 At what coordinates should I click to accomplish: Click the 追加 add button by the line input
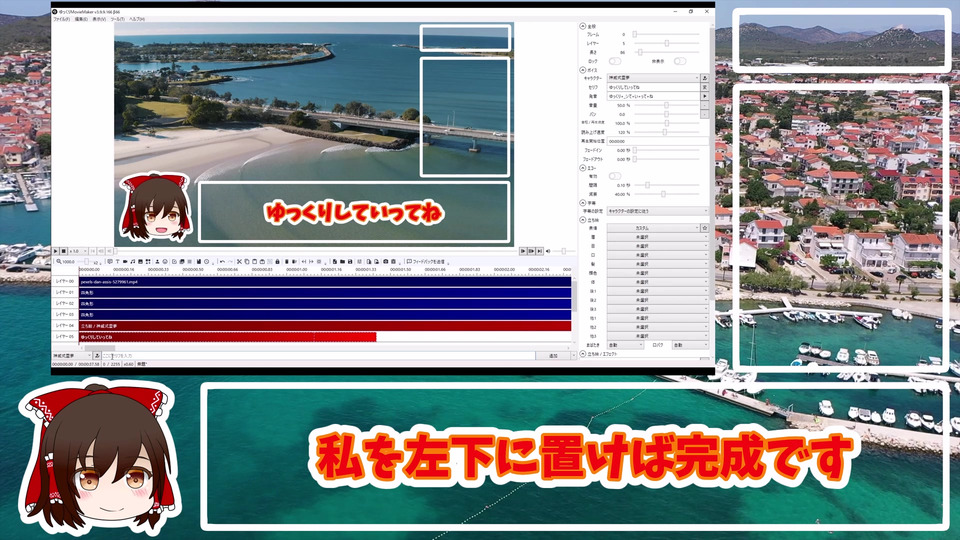553,356
